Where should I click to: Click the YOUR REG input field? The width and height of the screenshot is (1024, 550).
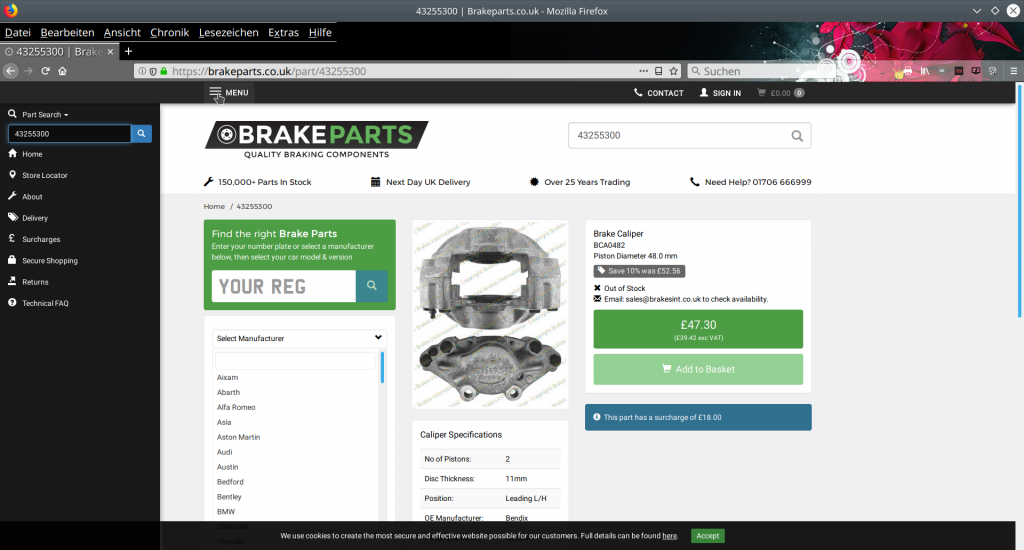tap(284, 286)
